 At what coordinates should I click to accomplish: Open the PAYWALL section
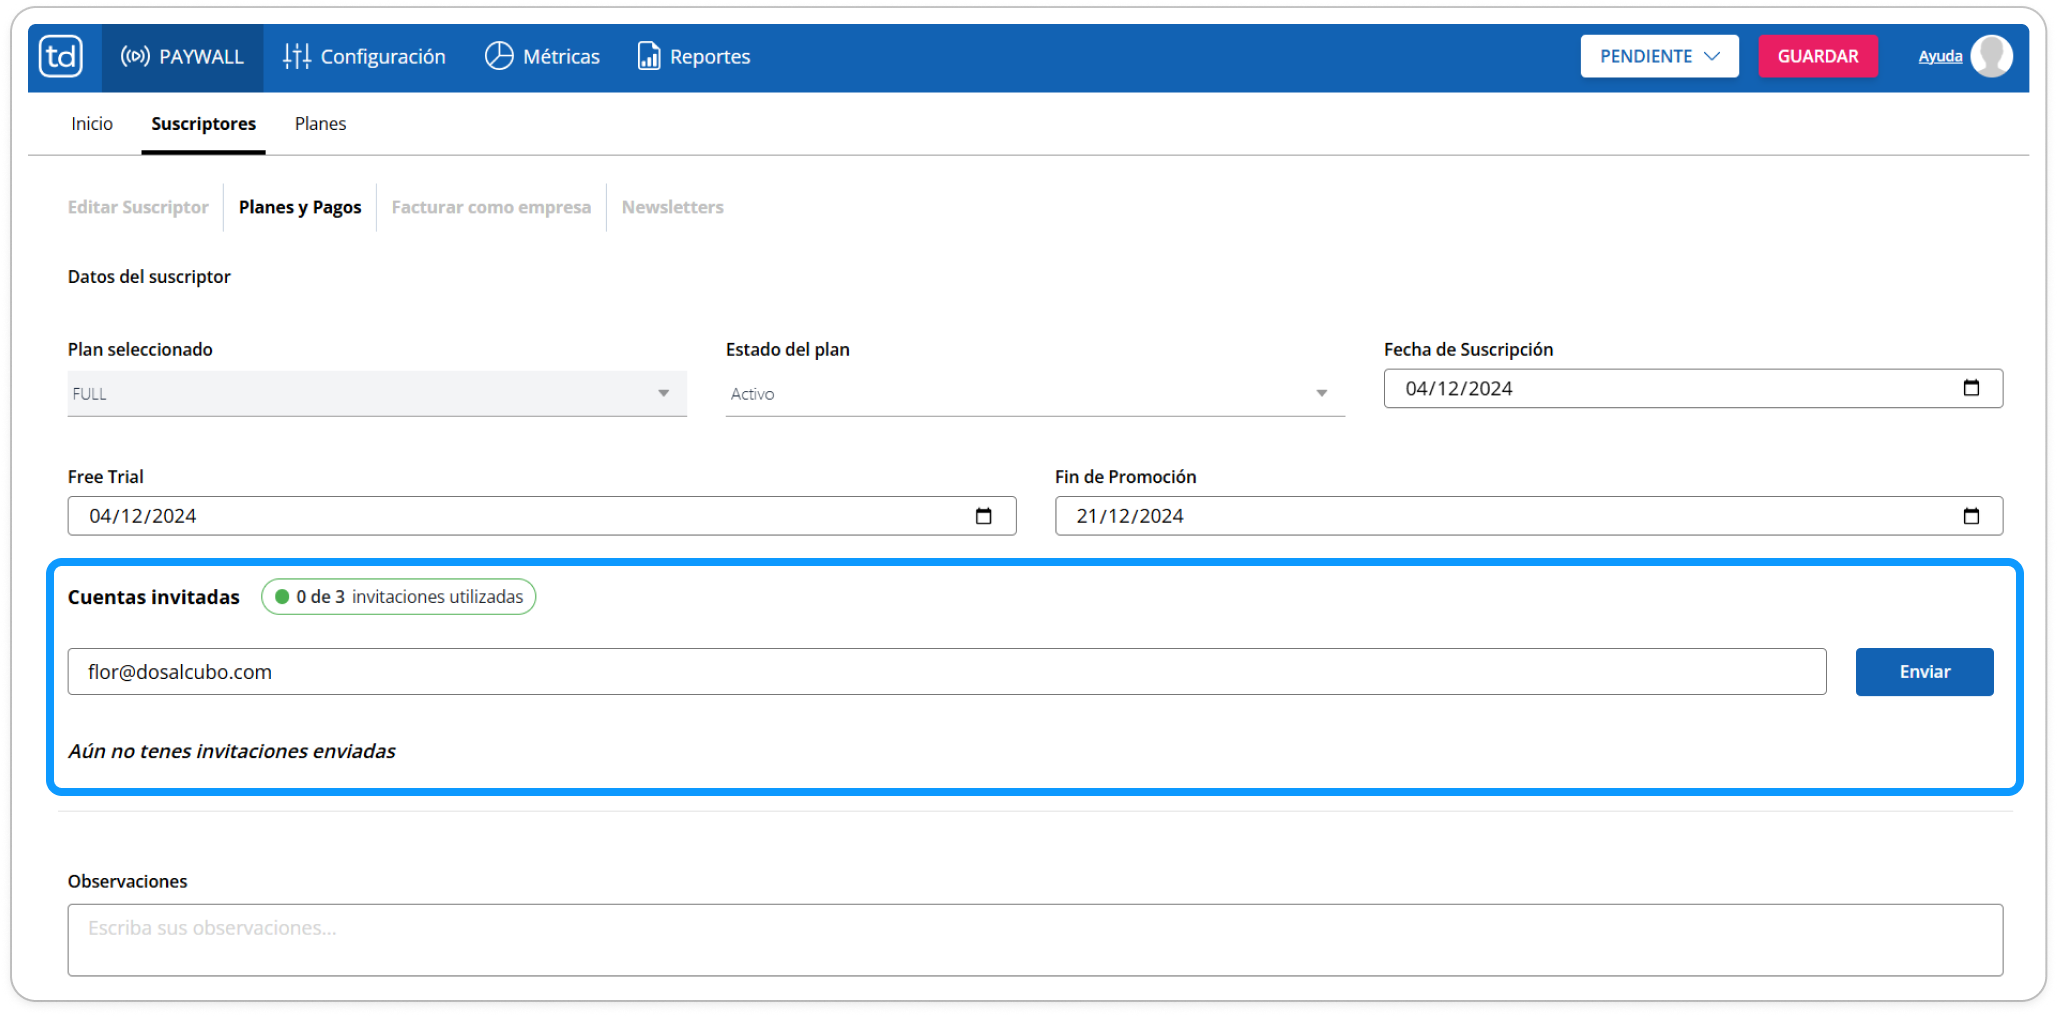182,57
